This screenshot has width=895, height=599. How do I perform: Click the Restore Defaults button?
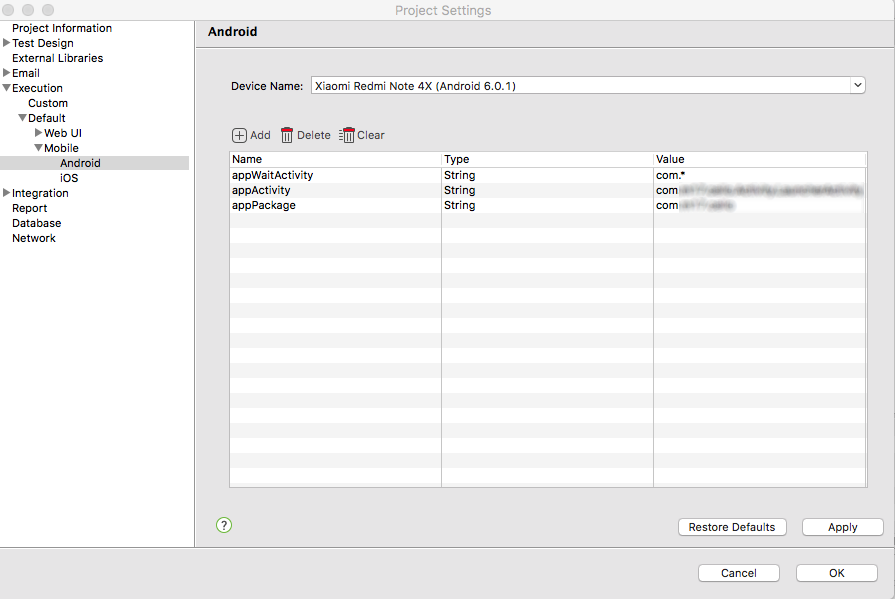click(732, 527)
